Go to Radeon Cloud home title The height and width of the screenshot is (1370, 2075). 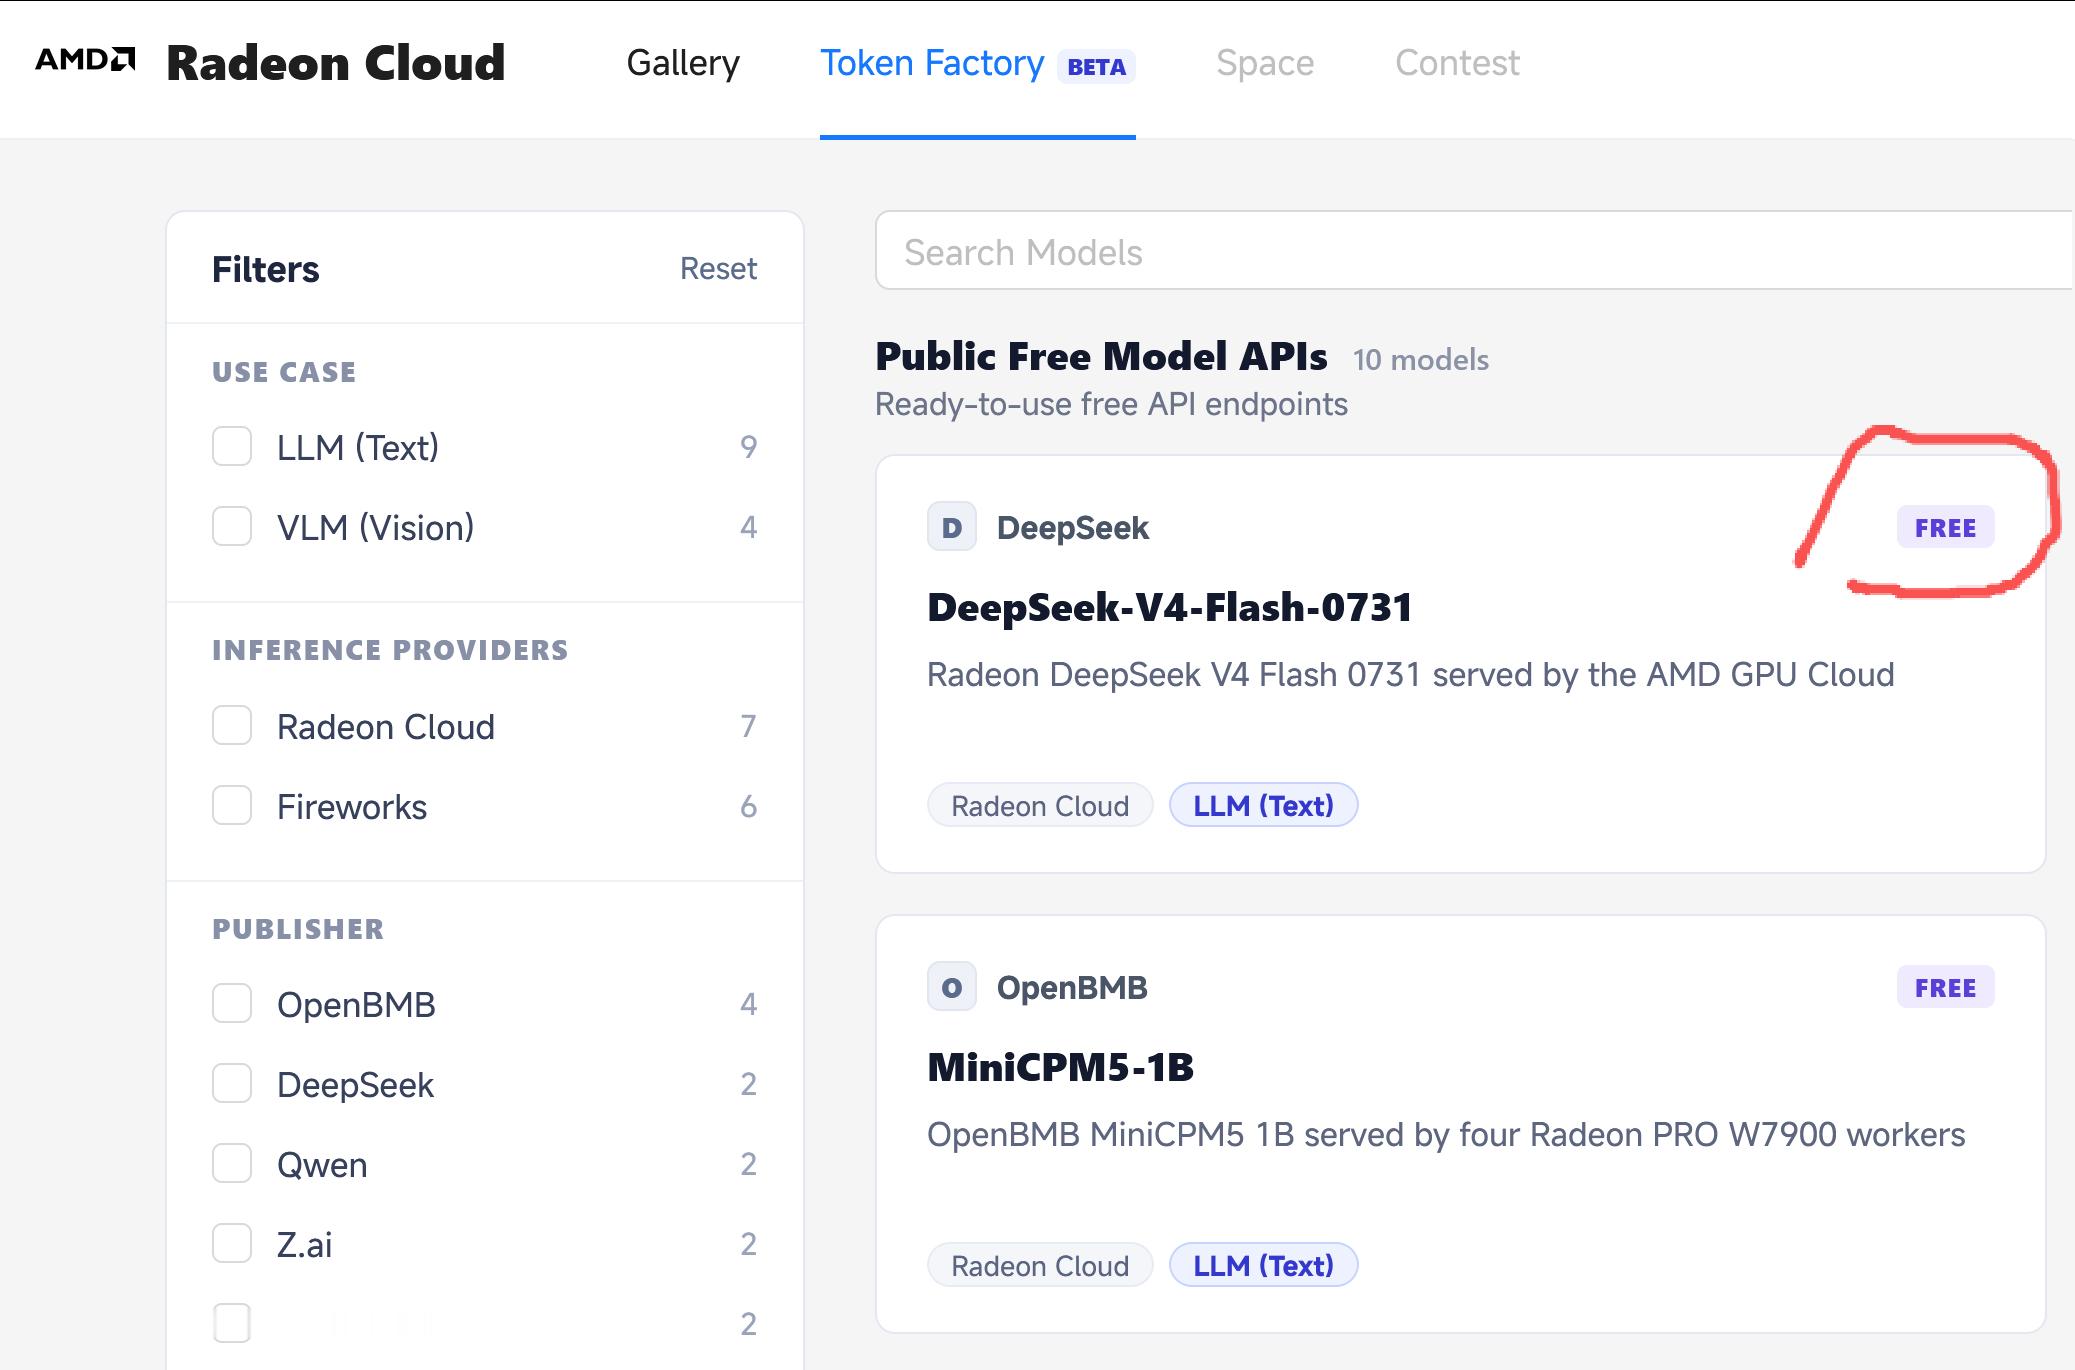click(336, 63)
